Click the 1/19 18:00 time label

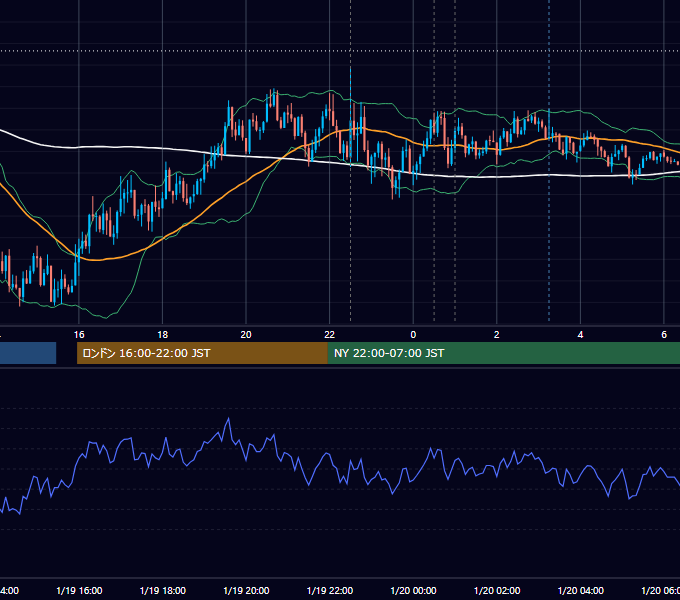[163, 591]
